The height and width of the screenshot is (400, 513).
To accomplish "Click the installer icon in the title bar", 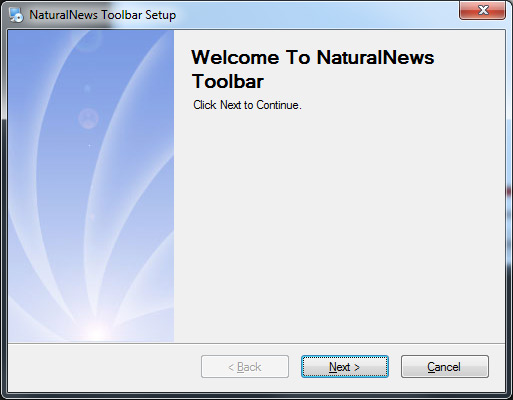I will 16,15.
